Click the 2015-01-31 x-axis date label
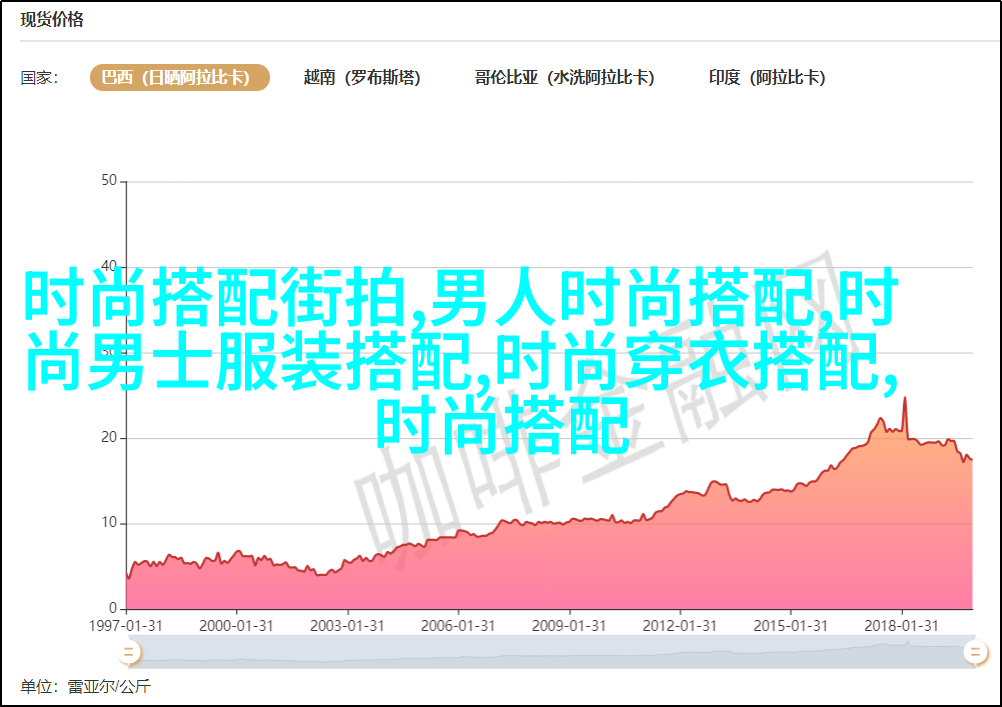The width and height of the screenshot is (1002, 707). 791,625
